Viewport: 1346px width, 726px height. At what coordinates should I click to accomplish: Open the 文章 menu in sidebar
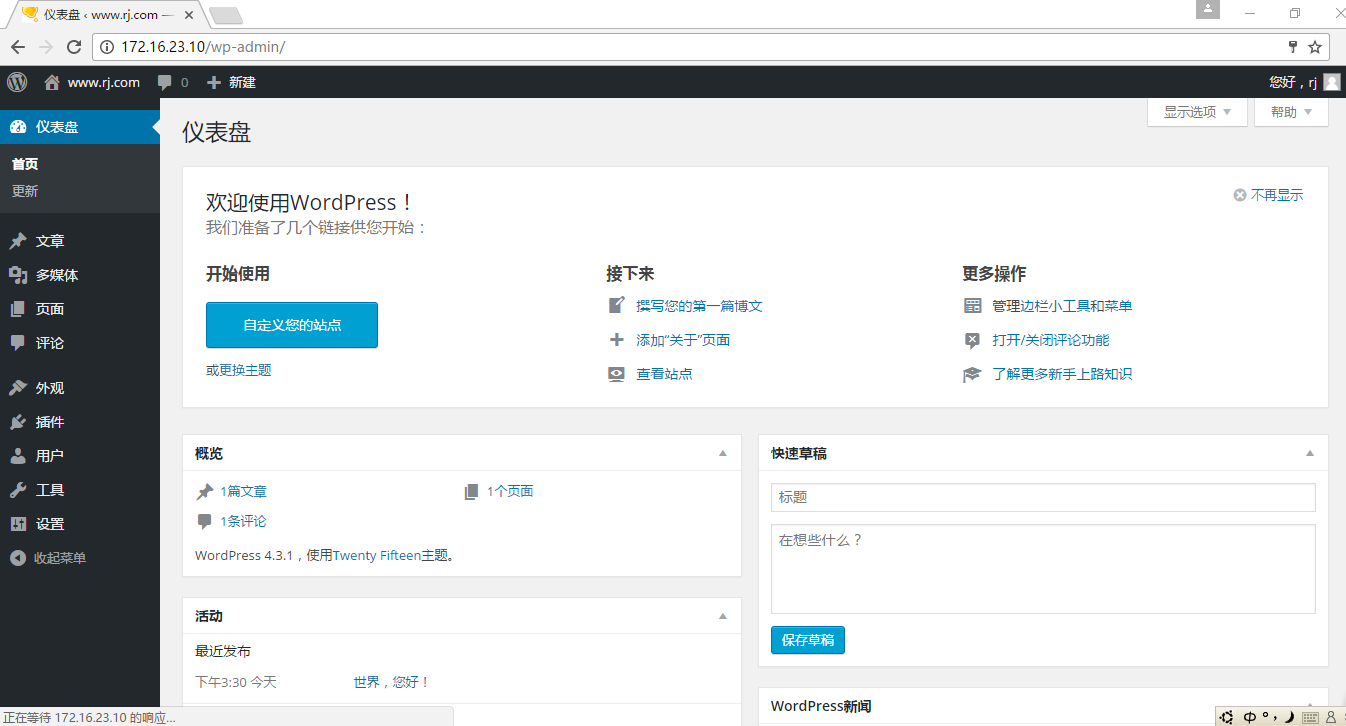pos(80,241)
